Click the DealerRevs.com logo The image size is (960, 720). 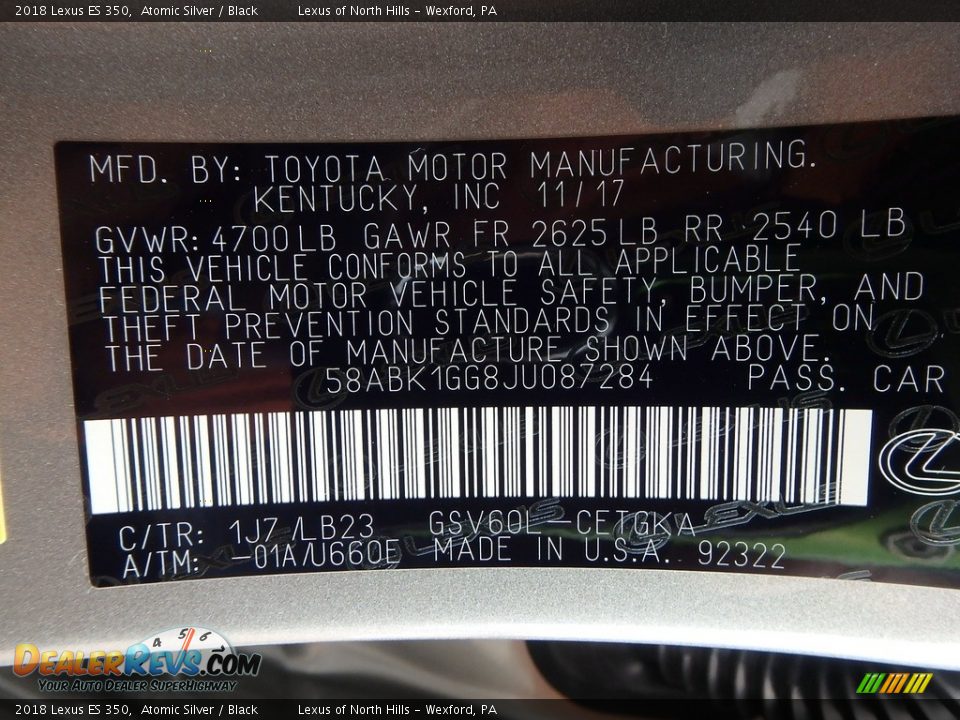[x=136, y=662]
